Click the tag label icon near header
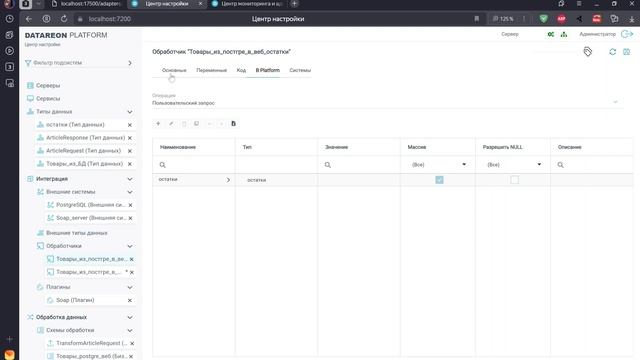The image size is (640, 360). (587, 51)
